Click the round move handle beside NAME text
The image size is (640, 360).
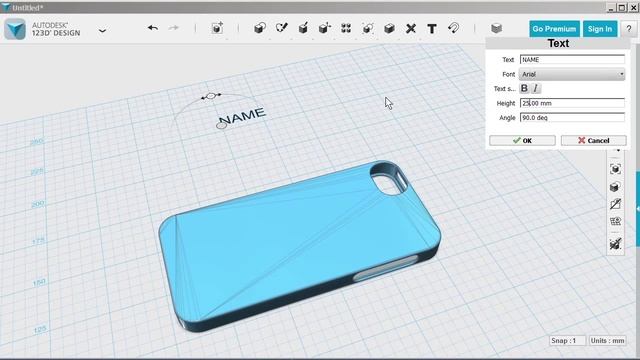pyautogui.click(x=221, y=126)
